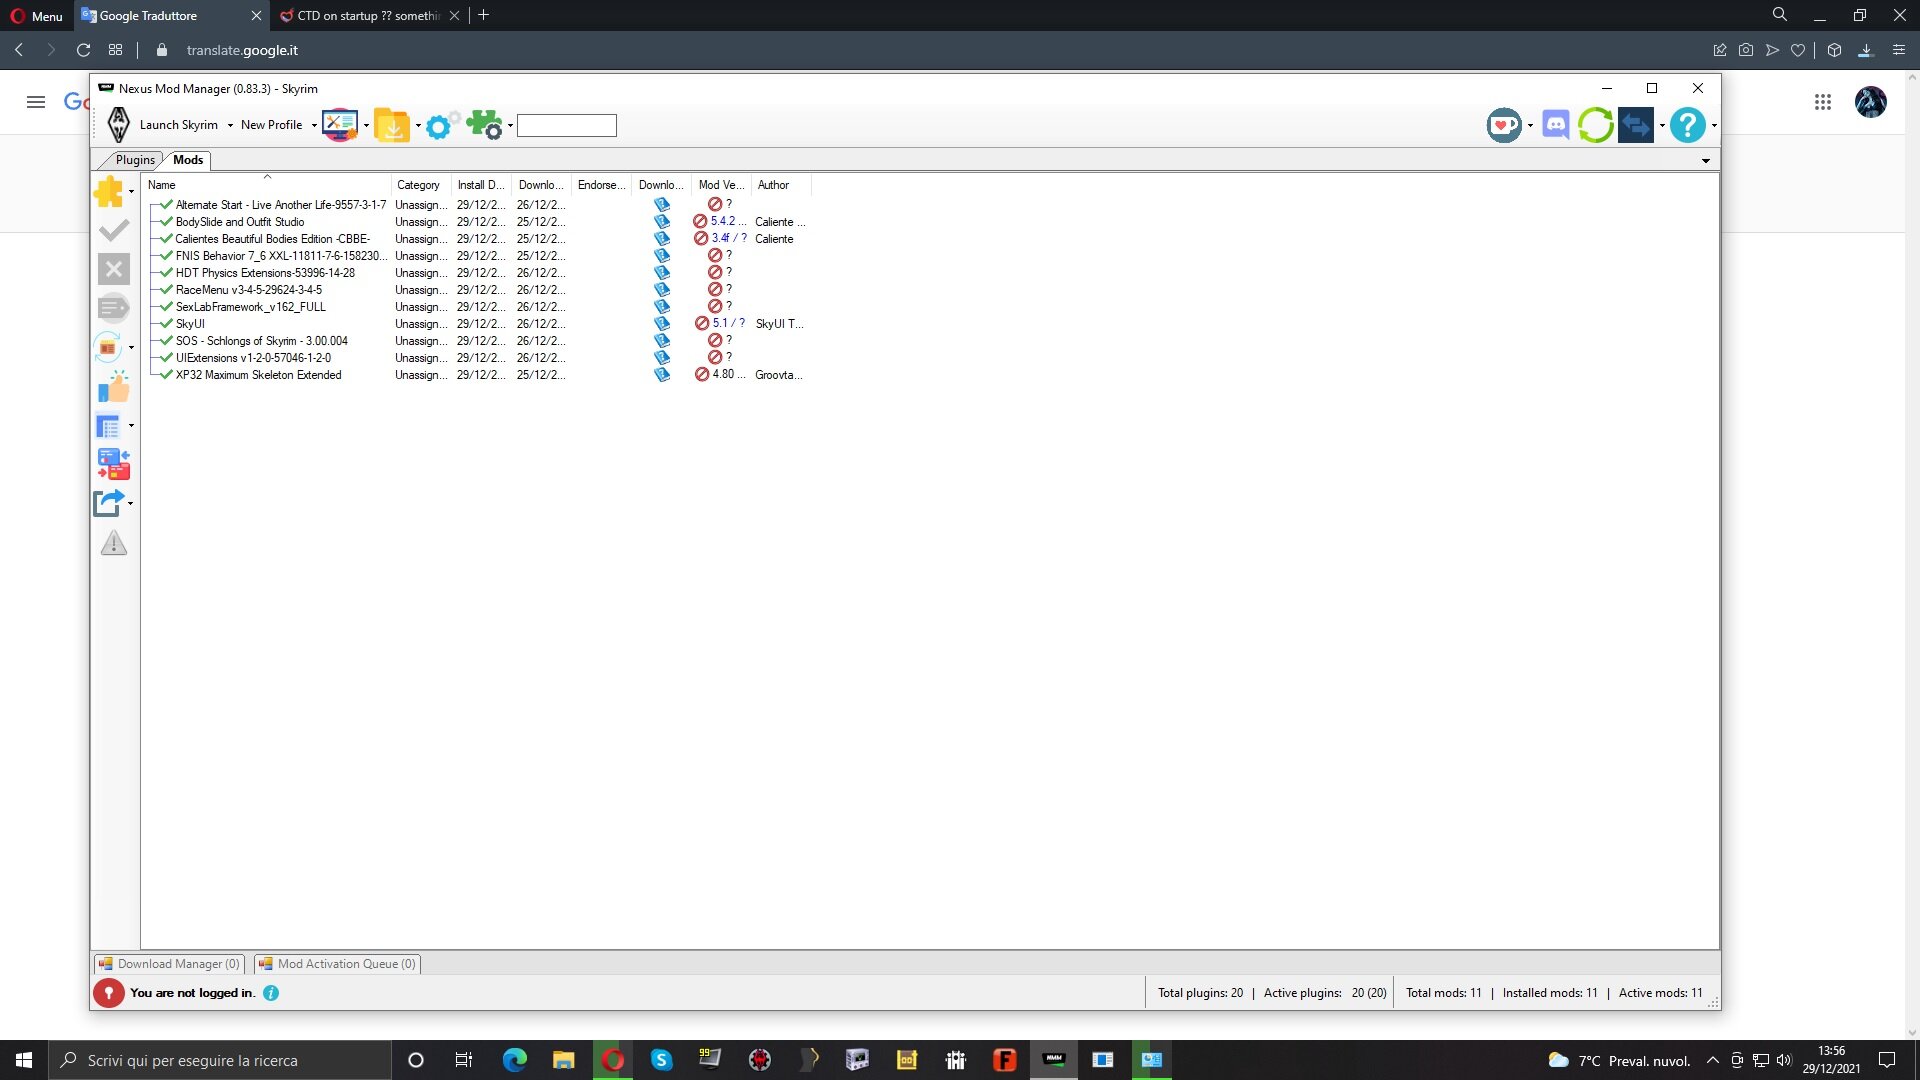Expand the green puzzle icon dropdown arrow

(x=510, y=126)
